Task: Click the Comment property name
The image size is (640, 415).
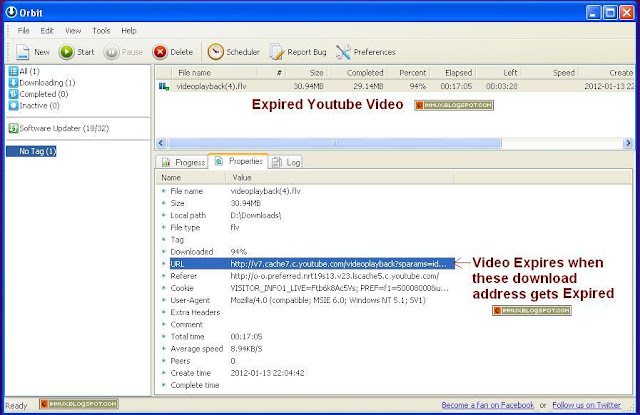Action: [x=187, y=325]
